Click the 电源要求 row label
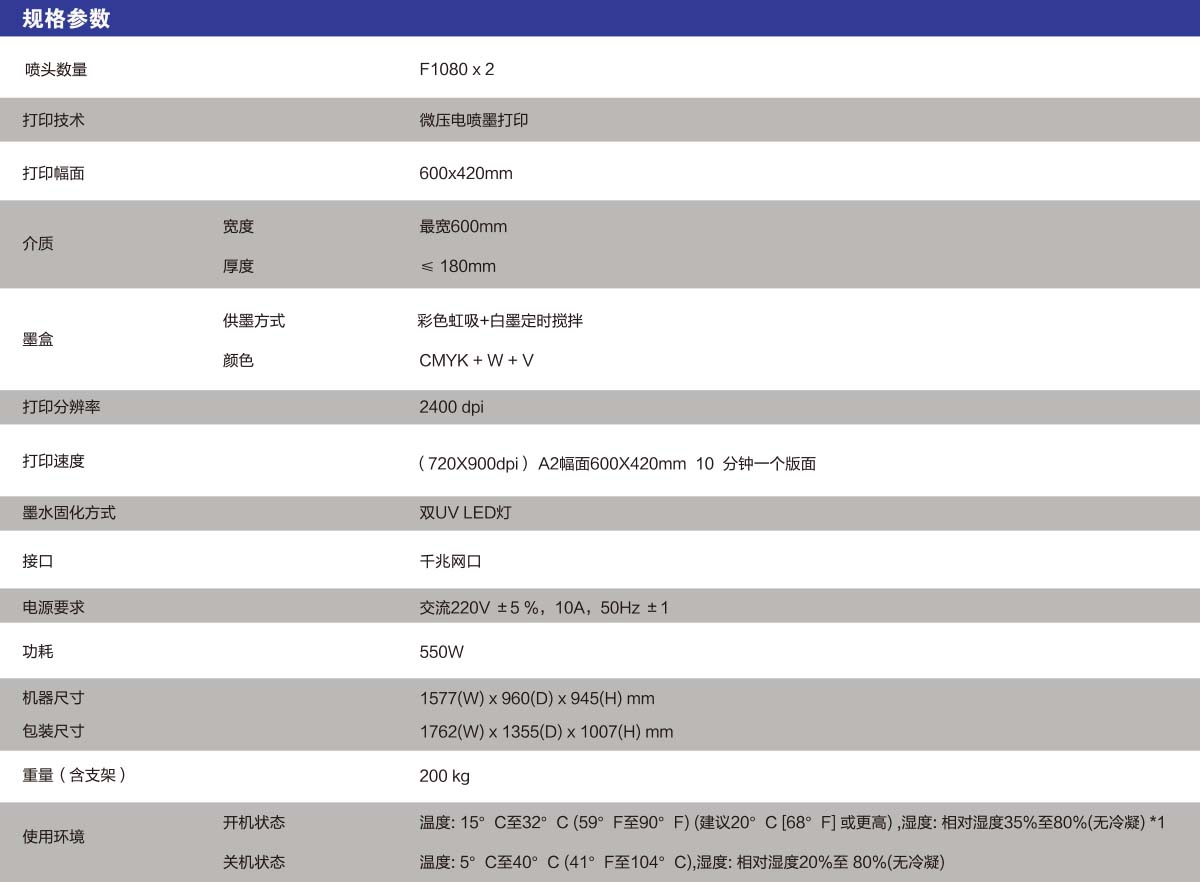The height and width of the screenshot is (882, 1200). [x=53, y=608]
